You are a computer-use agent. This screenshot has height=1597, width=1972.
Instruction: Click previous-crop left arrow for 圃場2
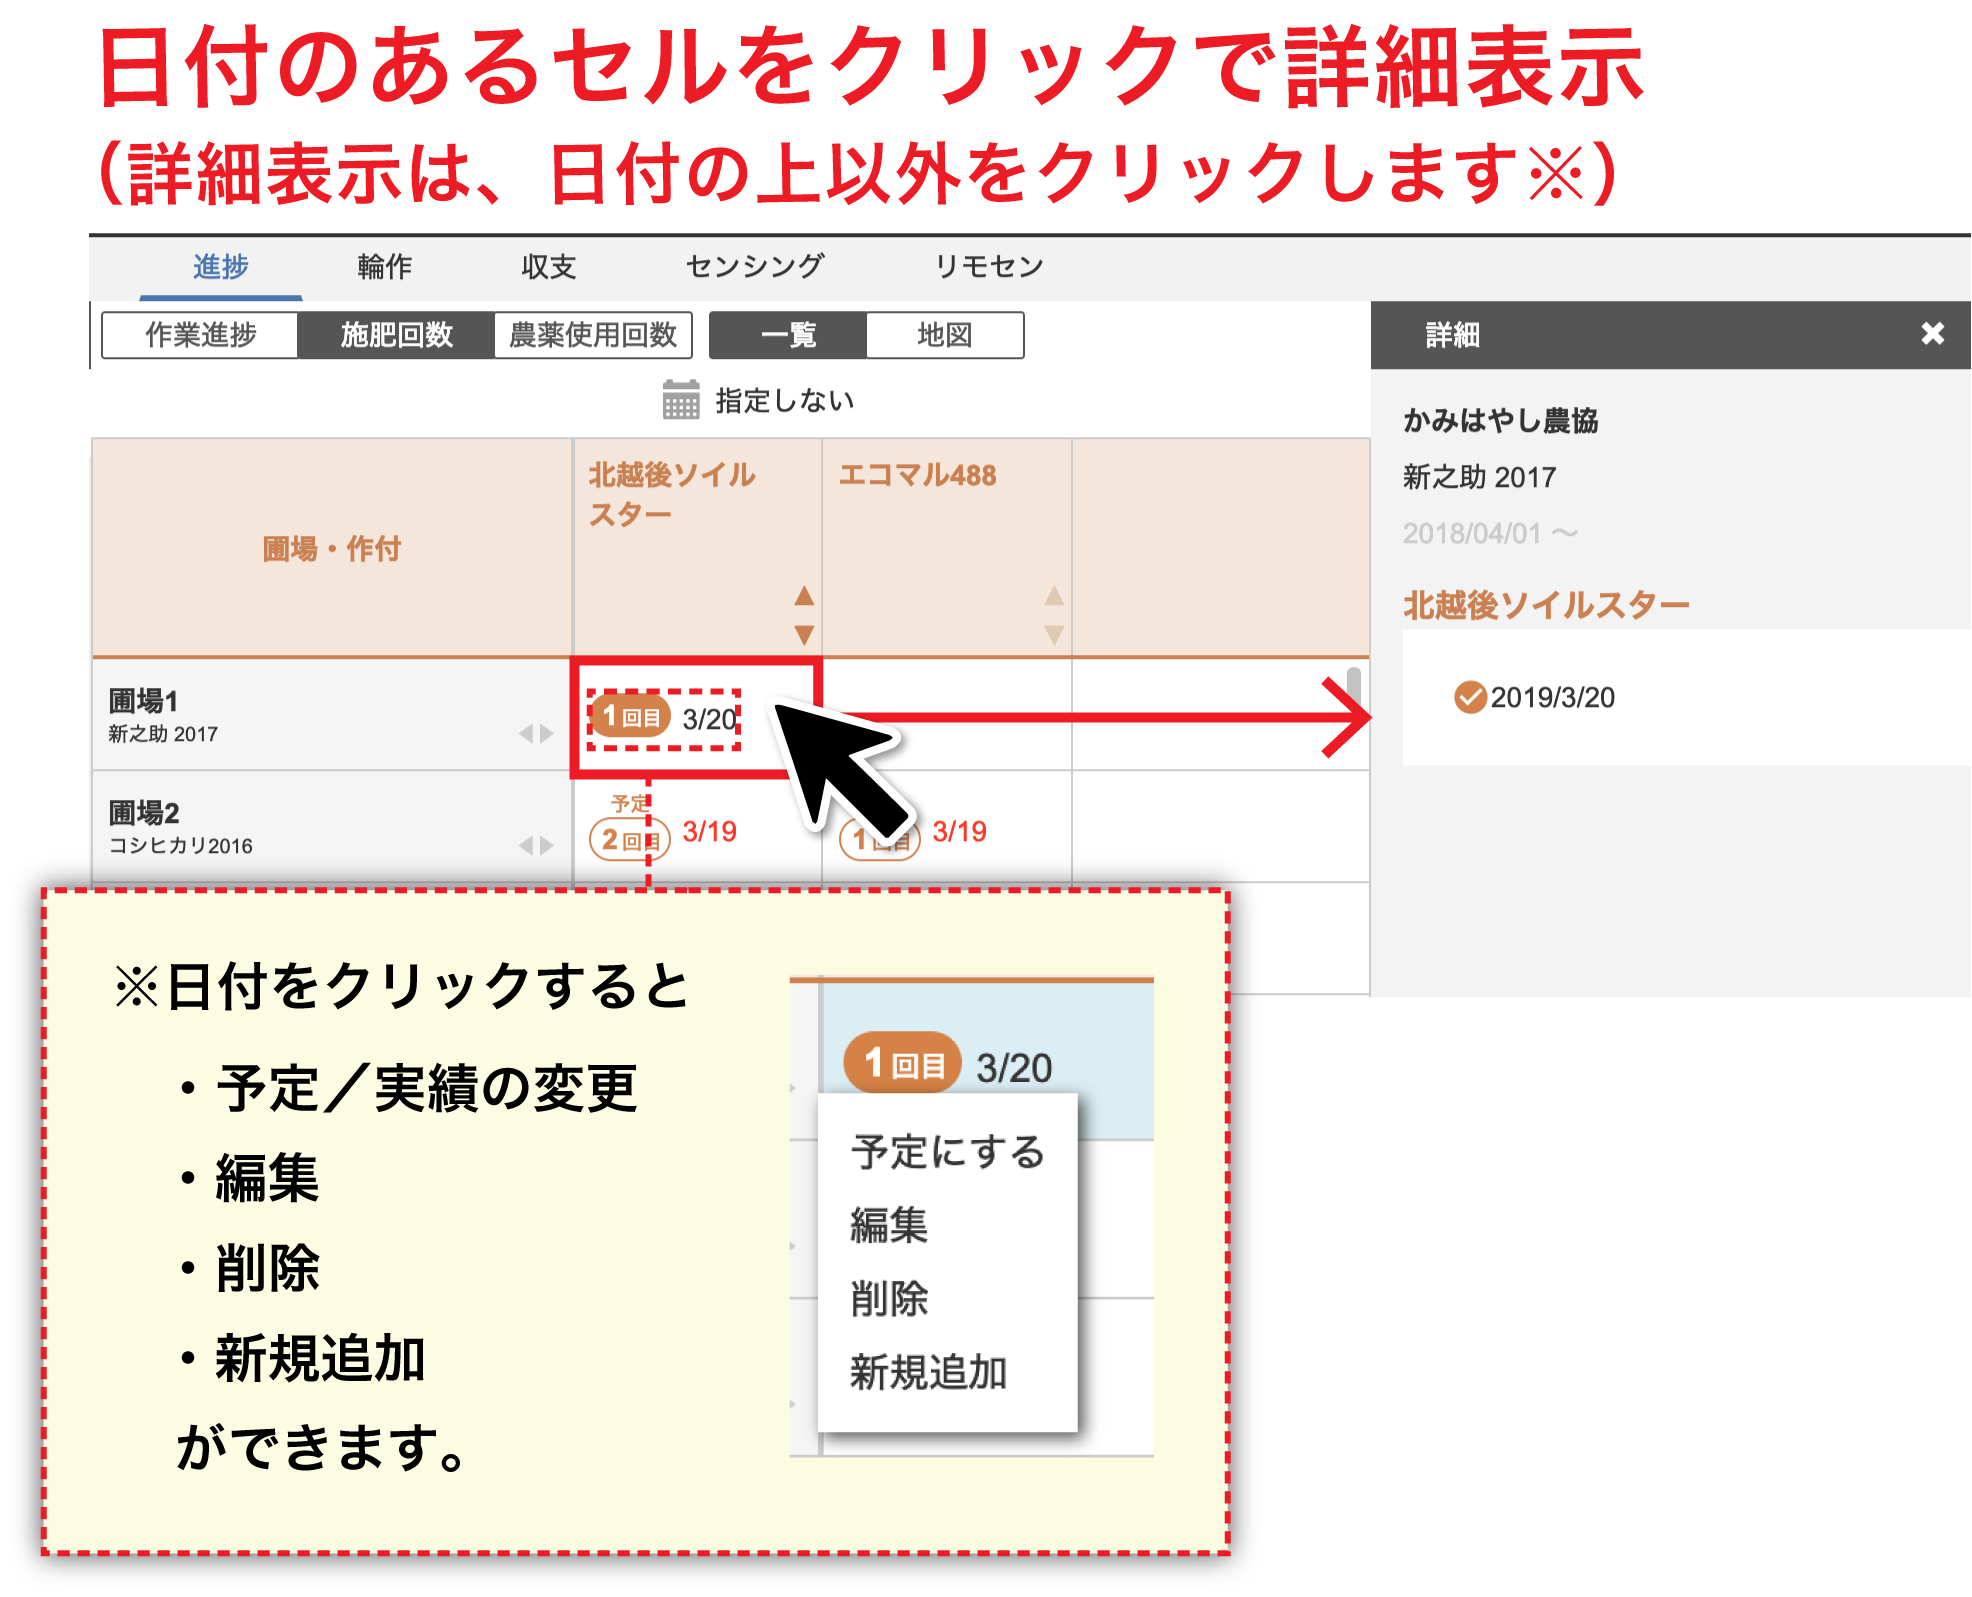point(526,846)
